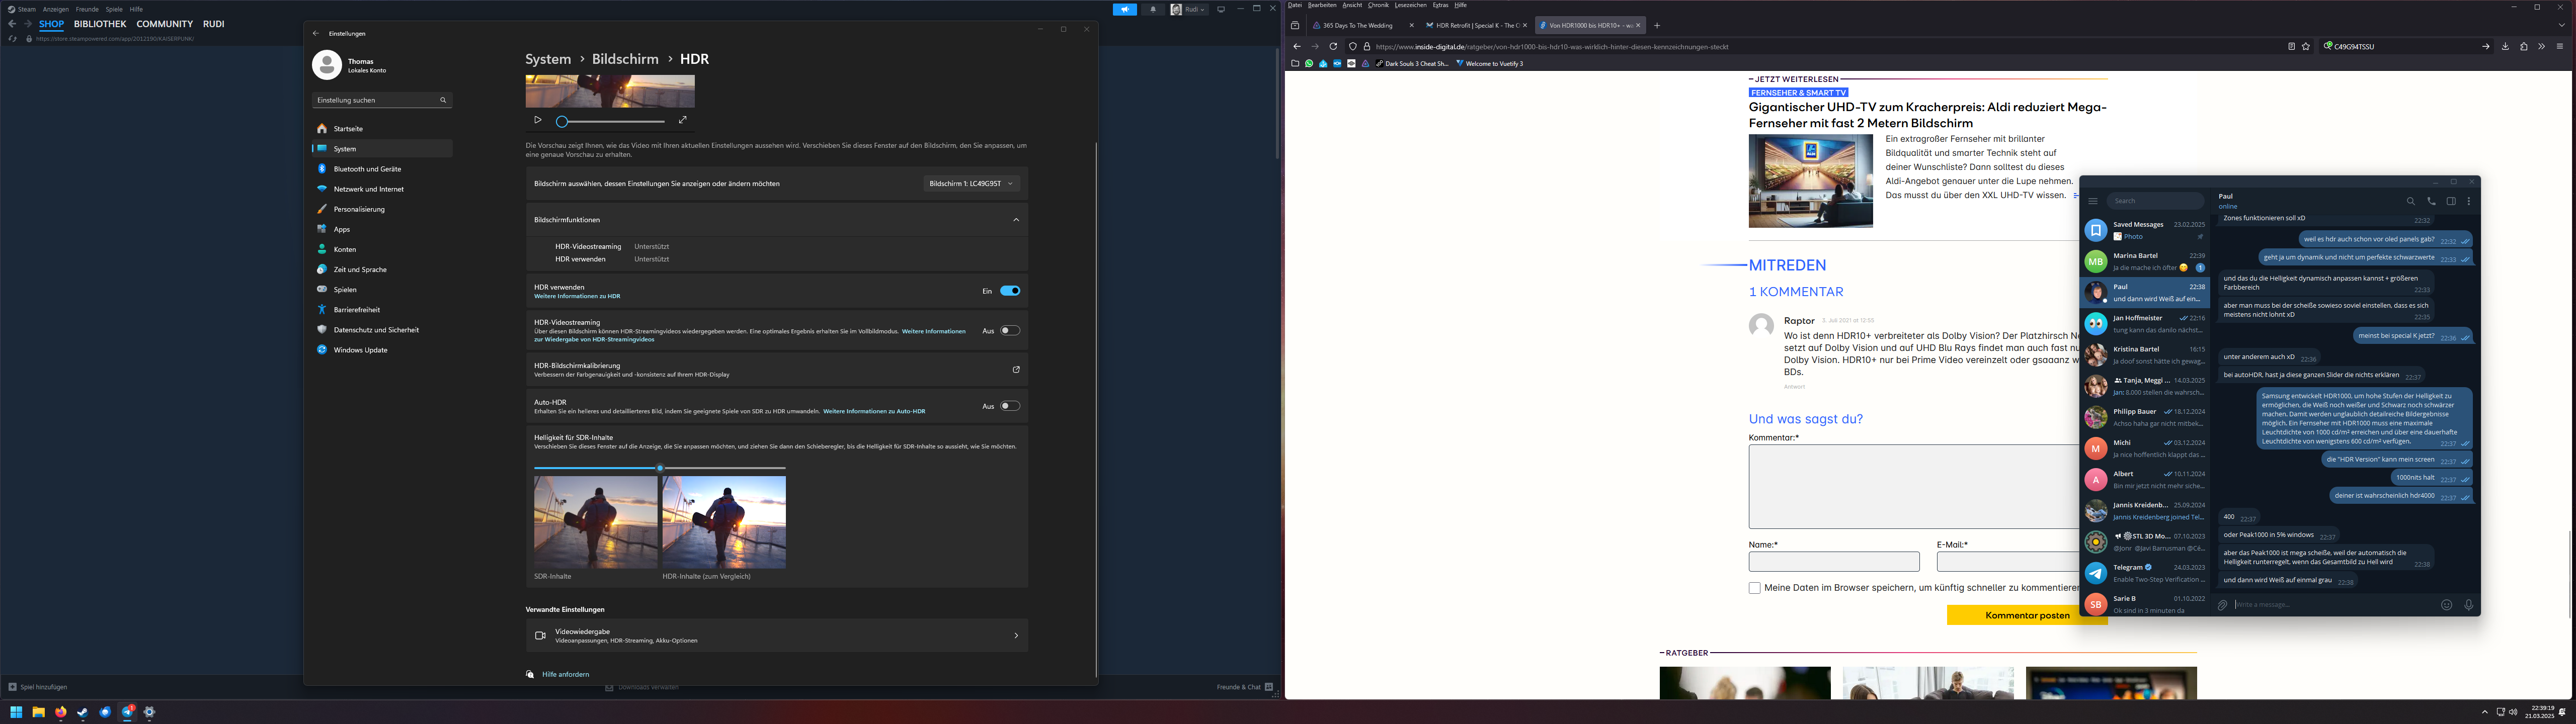Image resolution: width=2576 pixels, height=724 pixels.
Task: Open the Bildschirm 1: LC49G95T dropdown
Action: point(971,184)
